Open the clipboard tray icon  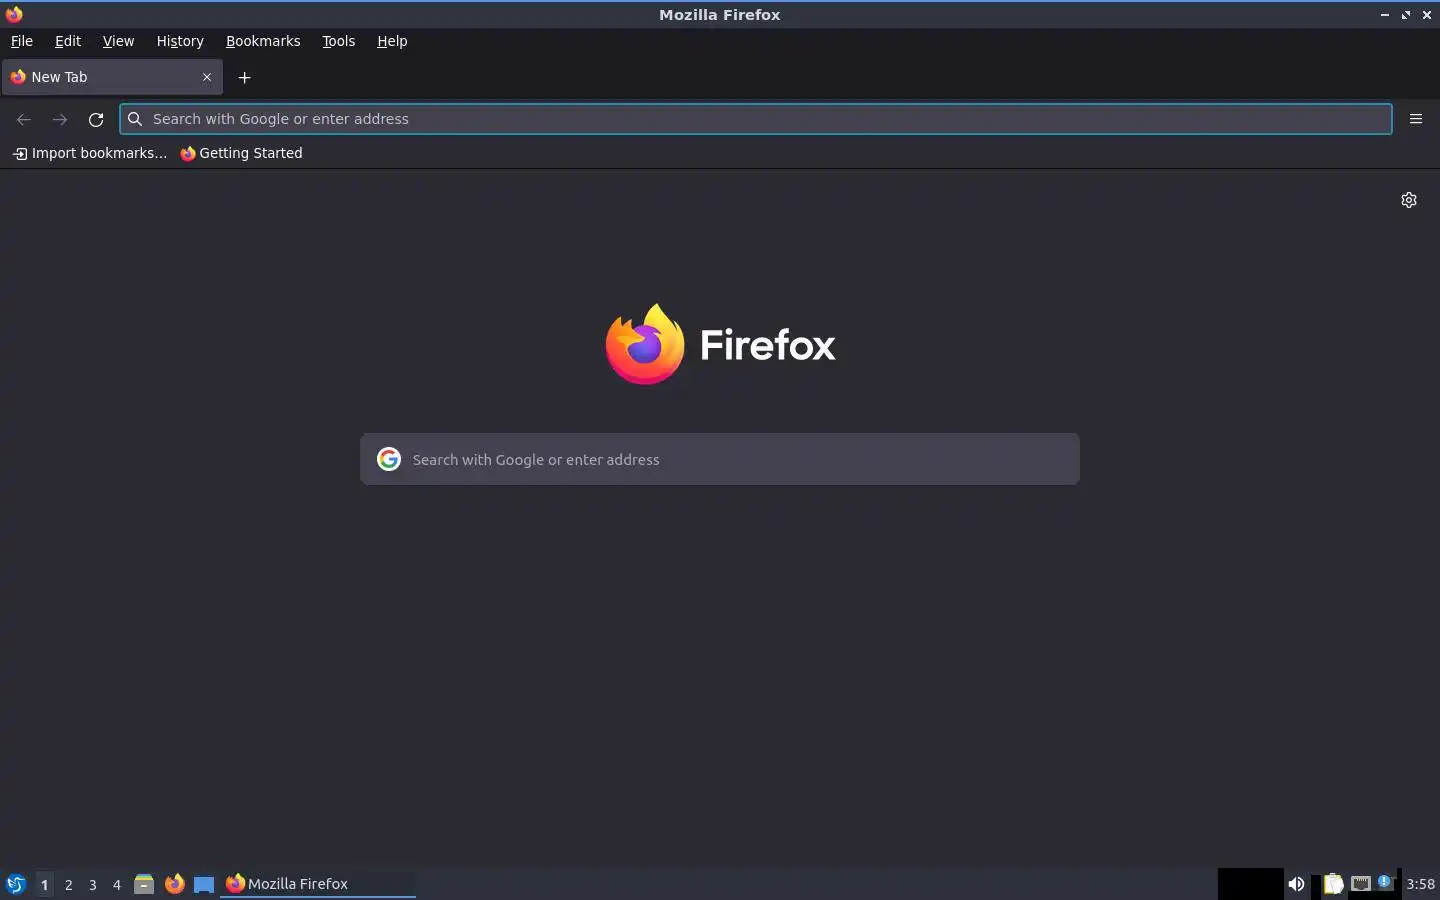[1333, 884]
